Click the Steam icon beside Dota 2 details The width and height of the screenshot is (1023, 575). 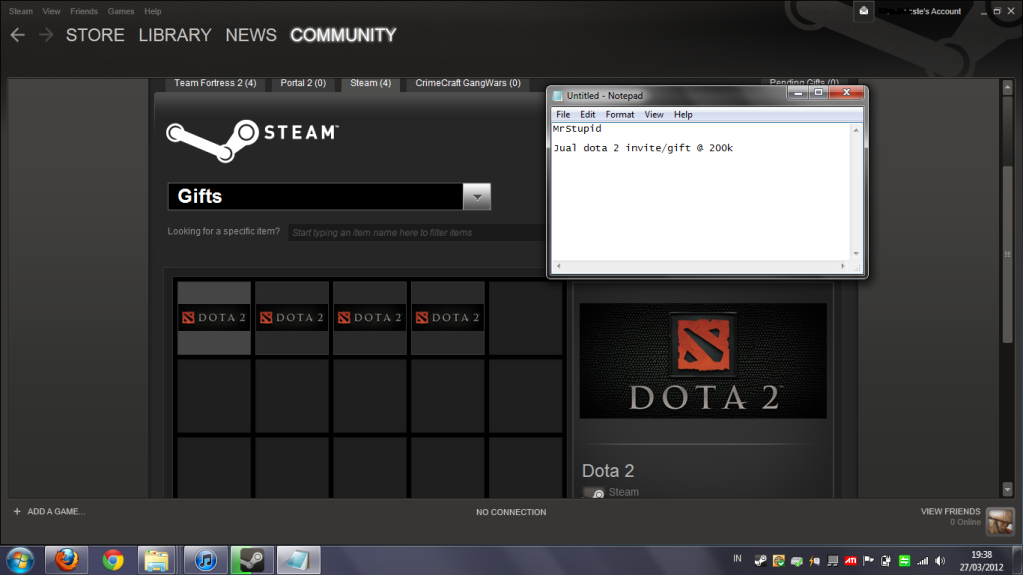[594, 493]
